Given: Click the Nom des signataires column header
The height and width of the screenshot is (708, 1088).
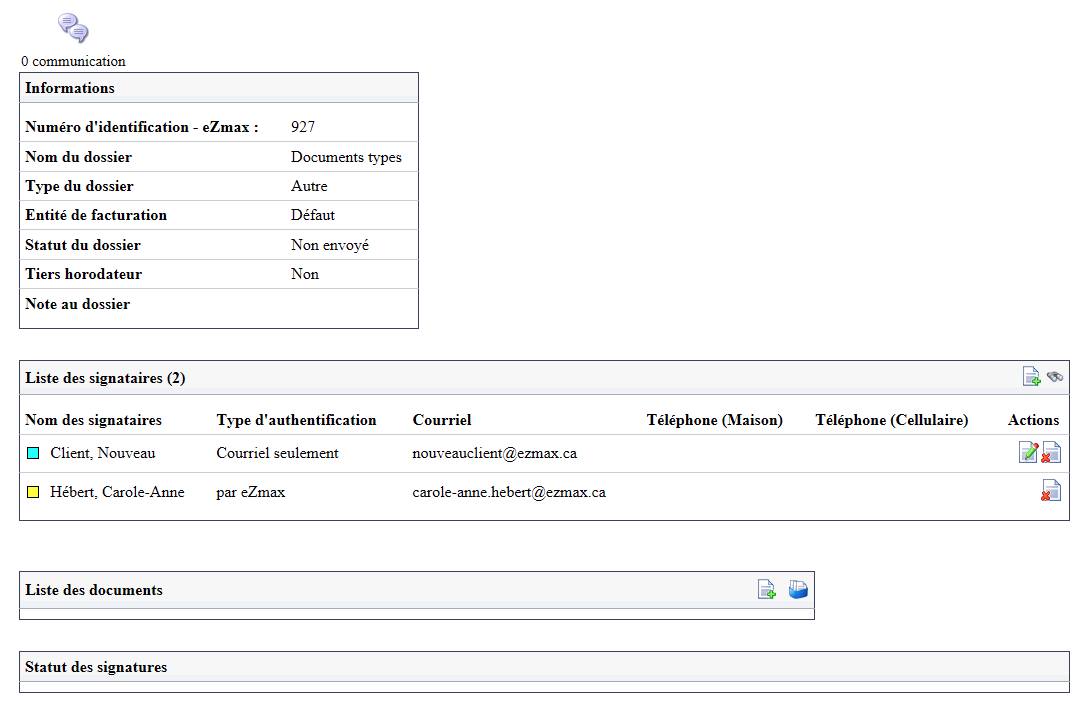Looking at the screenshot, I should (94, 420).
